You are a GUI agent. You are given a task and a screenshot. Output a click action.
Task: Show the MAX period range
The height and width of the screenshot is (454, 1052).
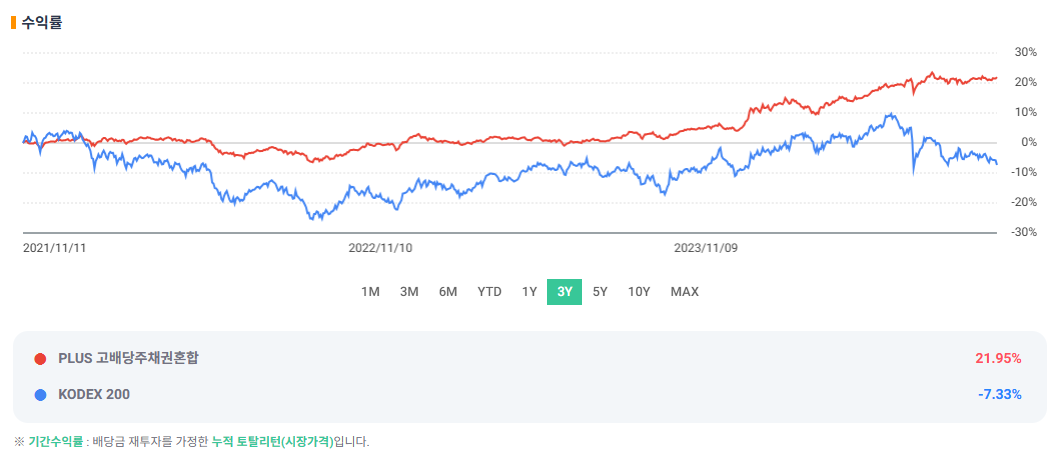[684, 292]
